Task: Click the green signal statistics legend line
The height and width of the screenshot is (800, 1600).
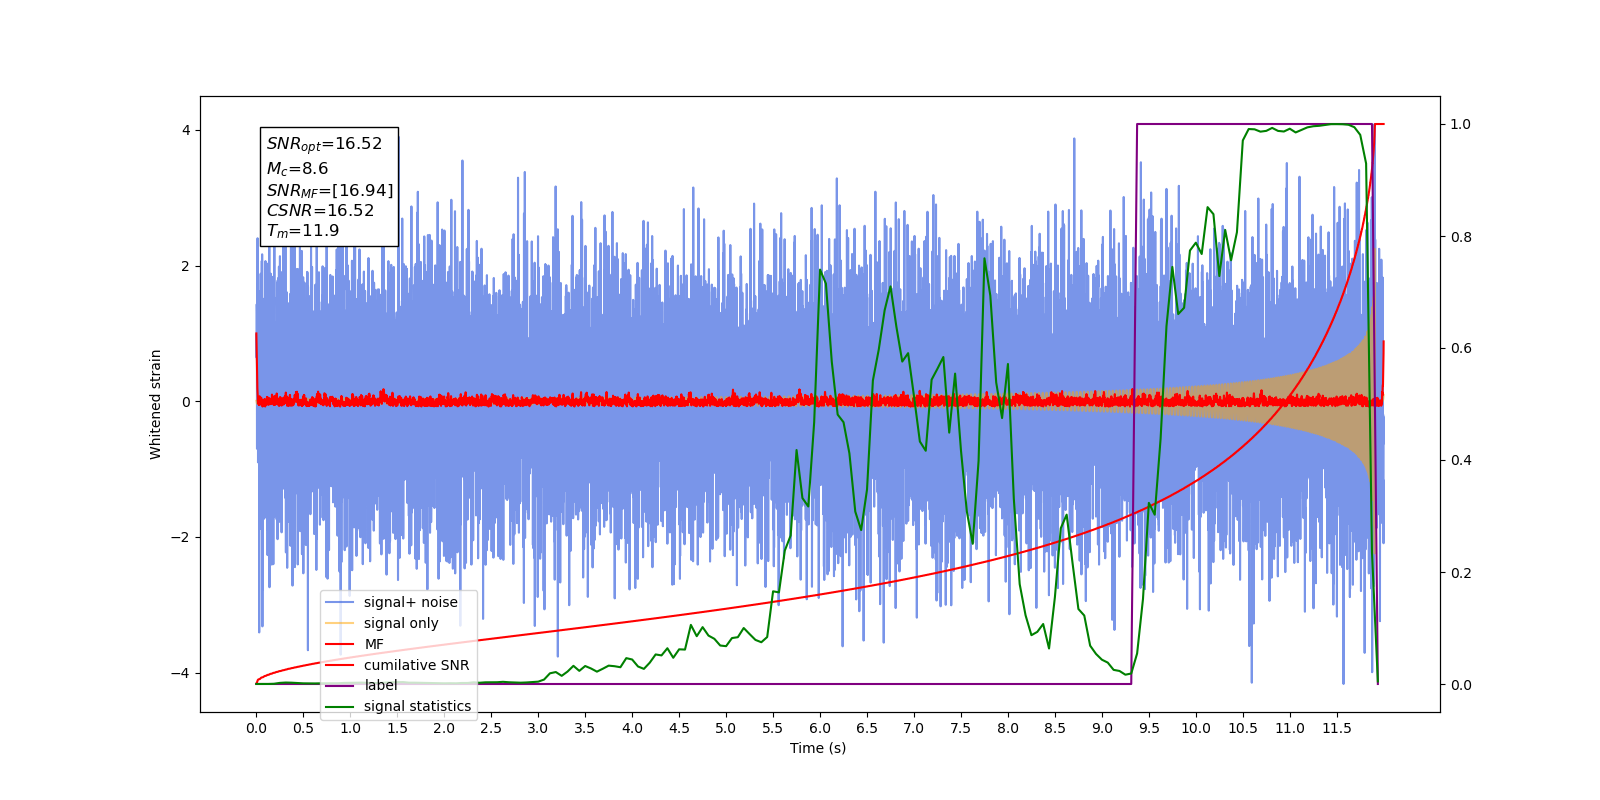Action: [x=340, y=706]
